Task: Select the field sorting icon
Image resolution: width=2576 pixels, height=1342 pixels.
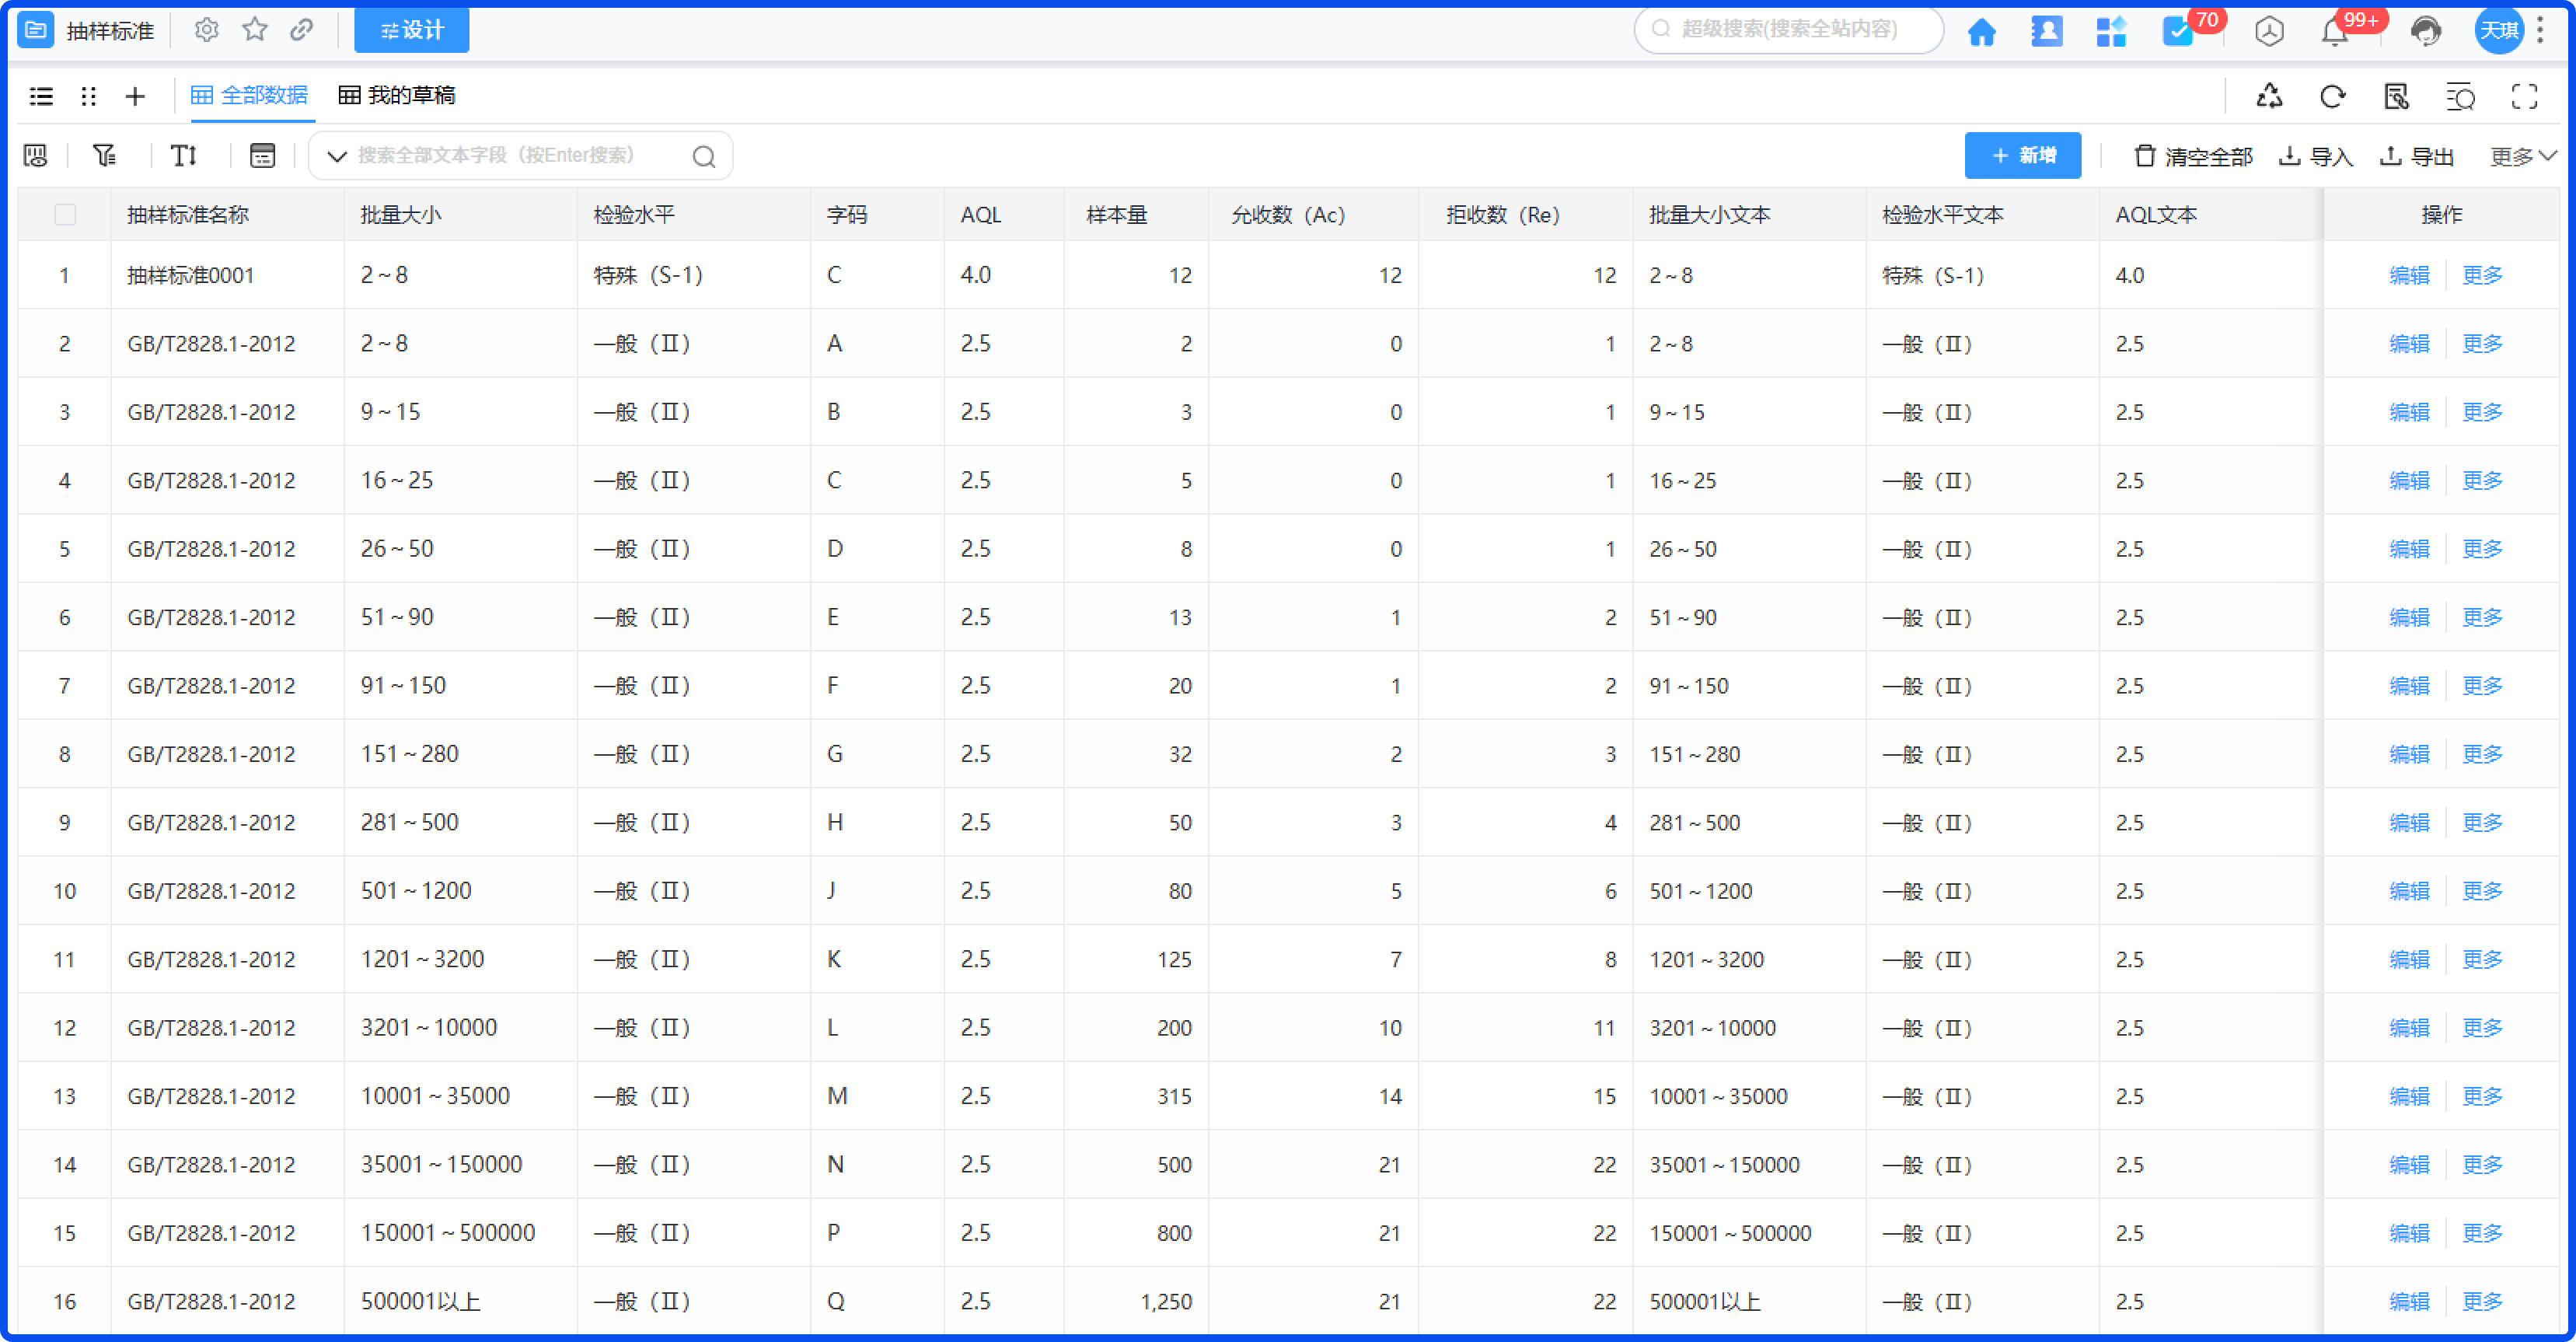Action: pyautogui.click(x=183, y=155)
